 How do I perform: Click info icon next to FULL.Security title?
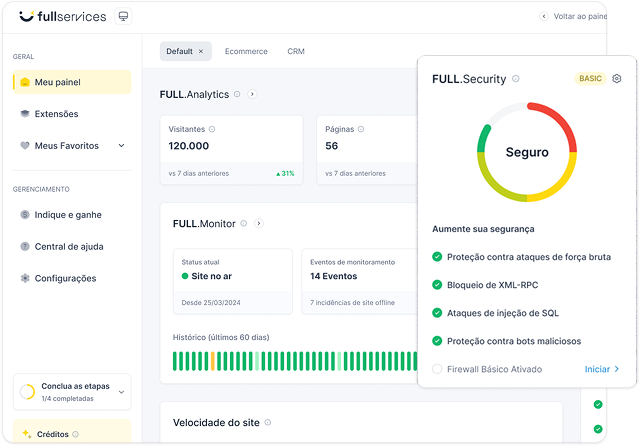516,79
